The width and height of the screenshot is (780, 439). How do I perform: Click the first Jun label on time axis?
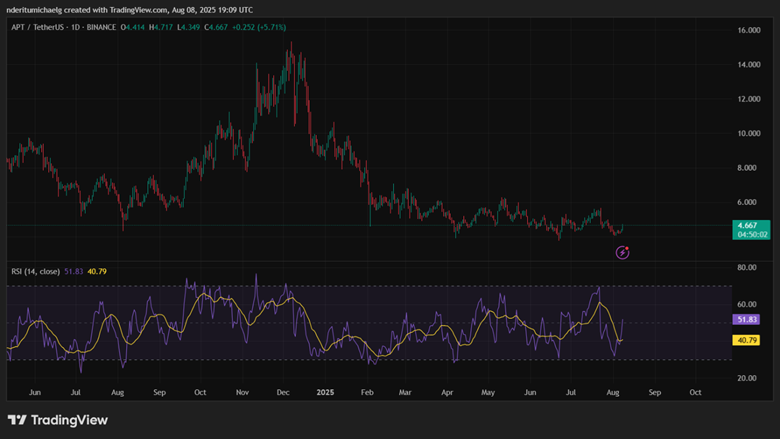coord(36,393)
